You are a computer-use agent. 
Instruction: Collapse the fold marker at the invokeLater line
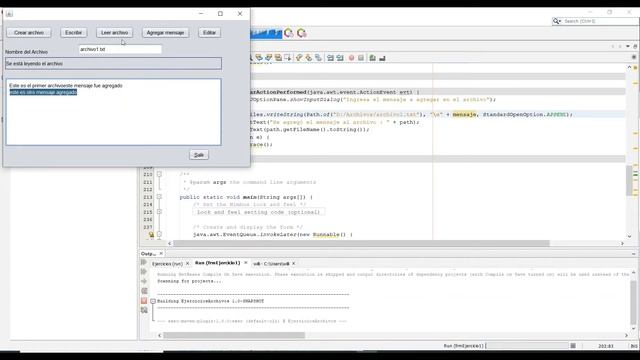pos(159,234)
